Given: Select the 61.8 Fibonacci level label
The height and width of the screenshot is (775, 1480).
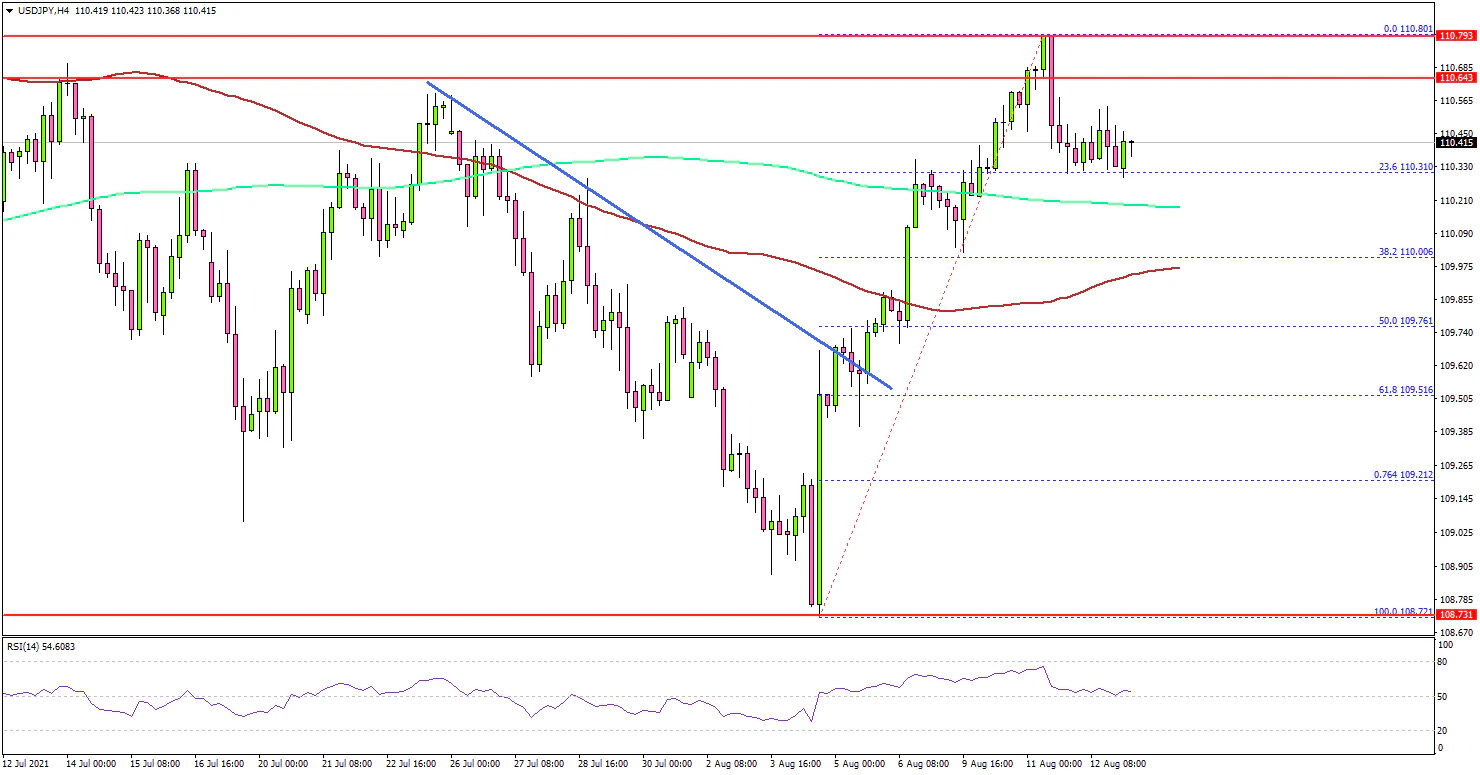Looking at the screenshot, I should click(x=1410, y=390).
